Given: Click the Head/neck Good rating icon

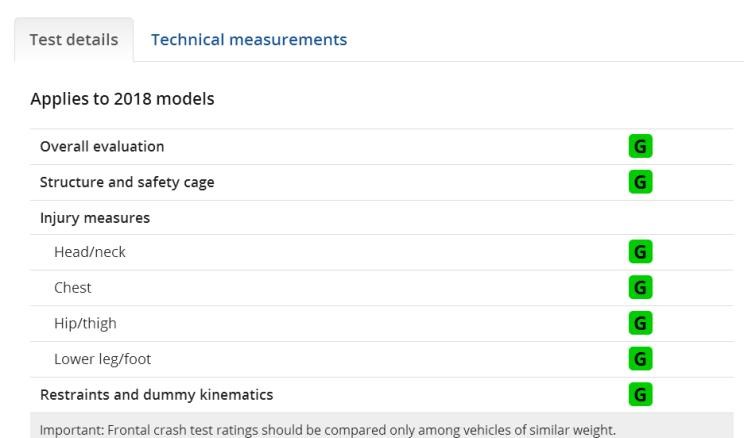Looking at the screenshot, I should coord(640,252).
